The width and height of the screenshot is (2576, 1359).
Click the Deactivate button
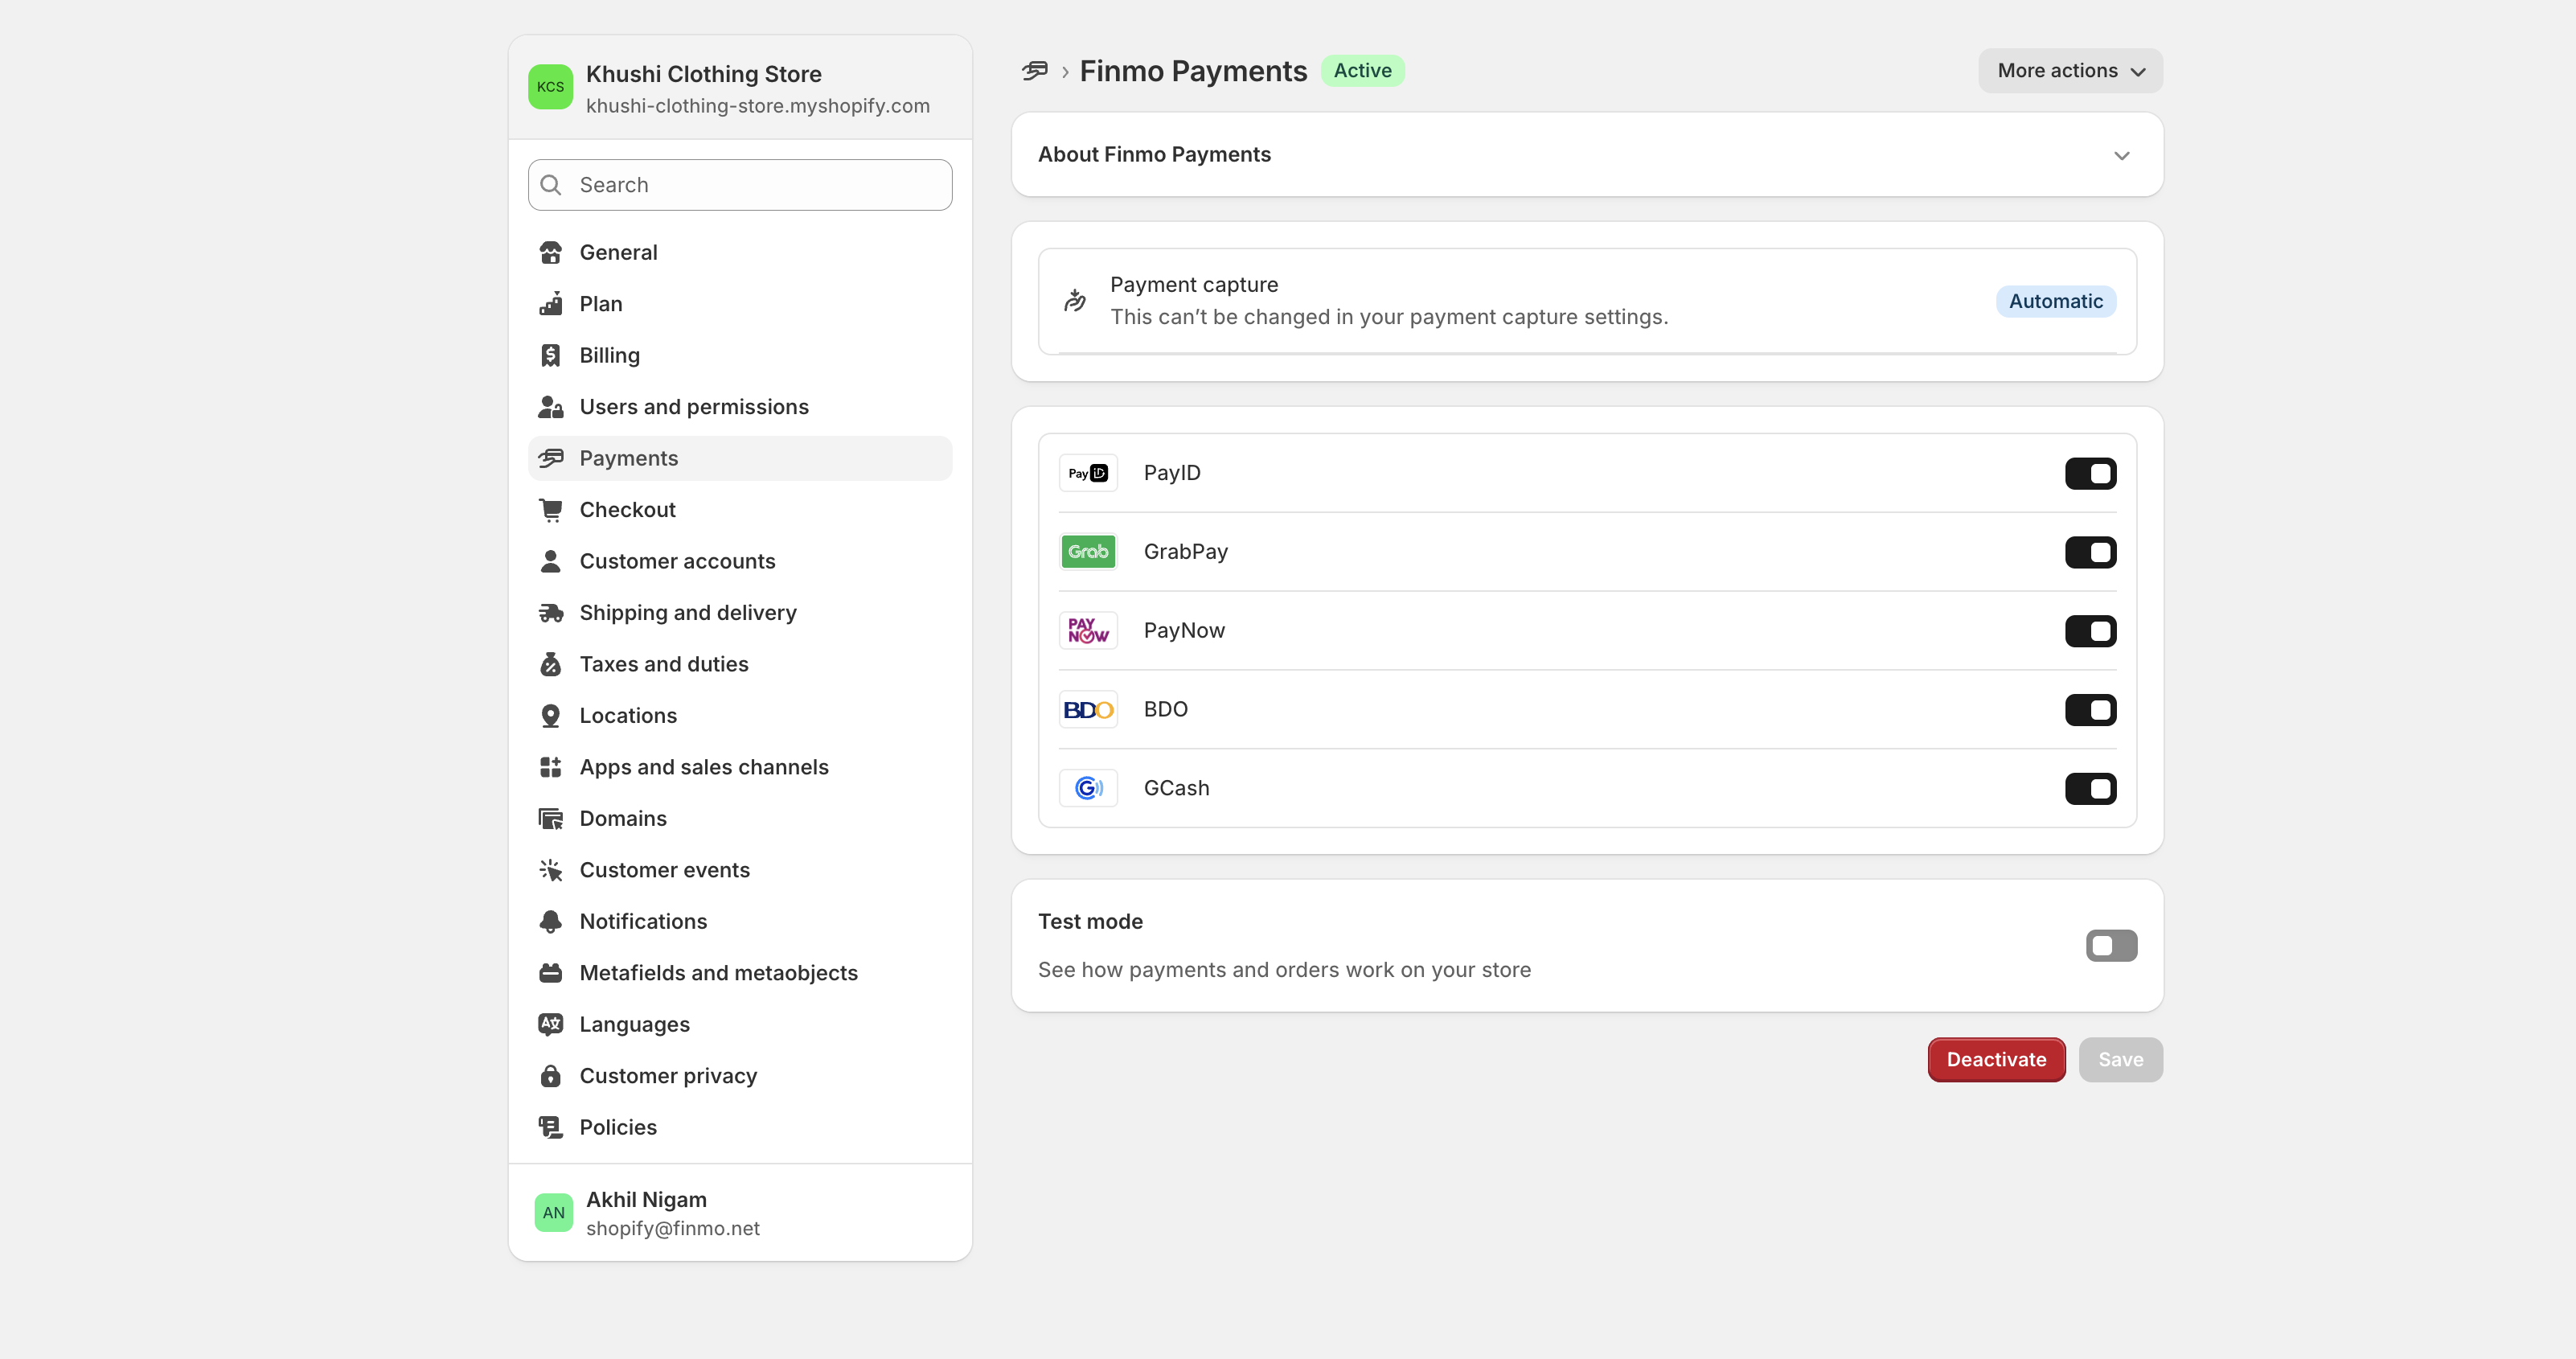tap(1996, 1060)
